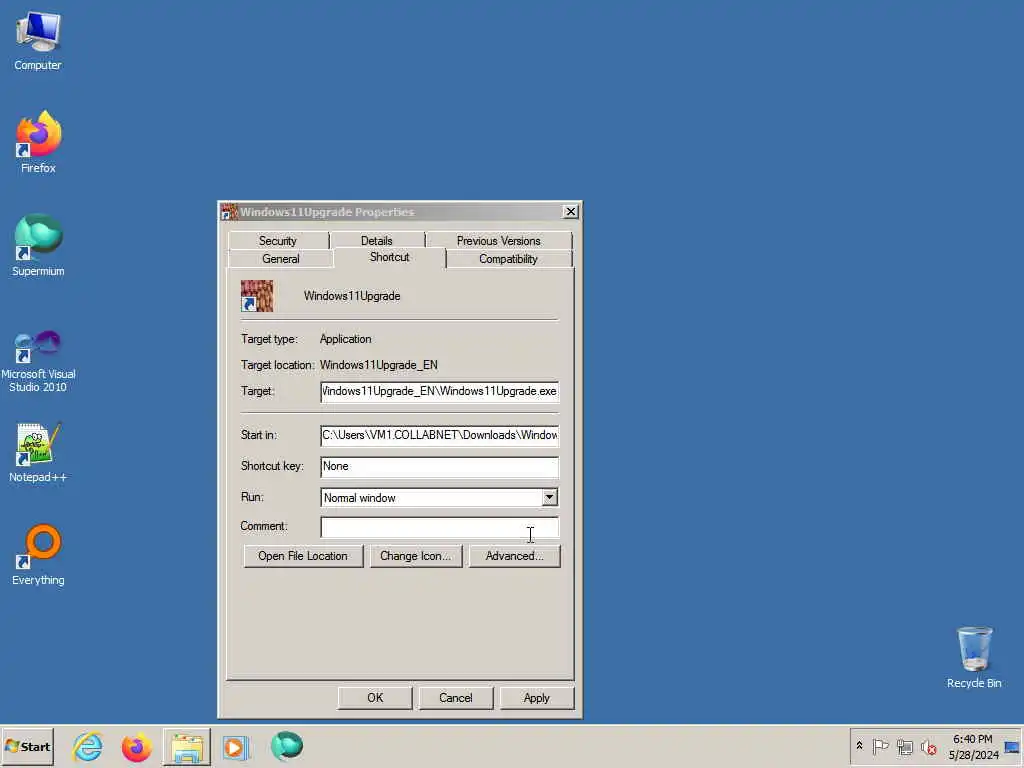Open the Start menu
The image size is (1024, 768).
[27, 746]
